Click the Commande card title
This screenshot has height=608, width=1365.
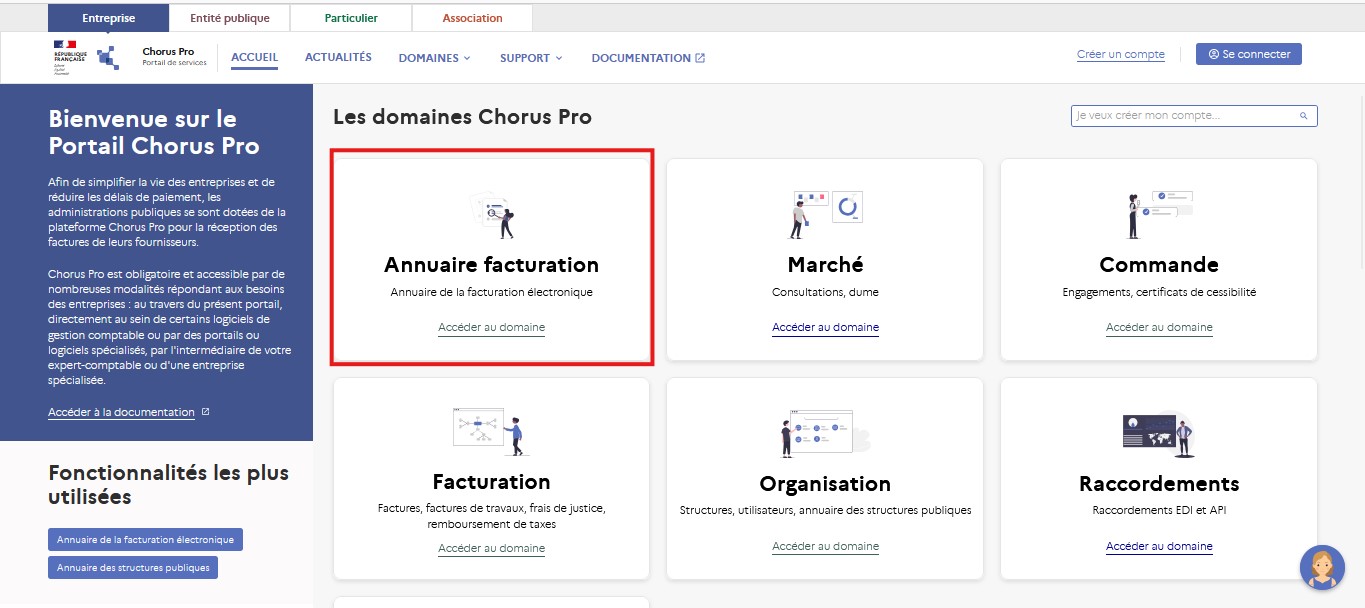[x=1159, y=265]
